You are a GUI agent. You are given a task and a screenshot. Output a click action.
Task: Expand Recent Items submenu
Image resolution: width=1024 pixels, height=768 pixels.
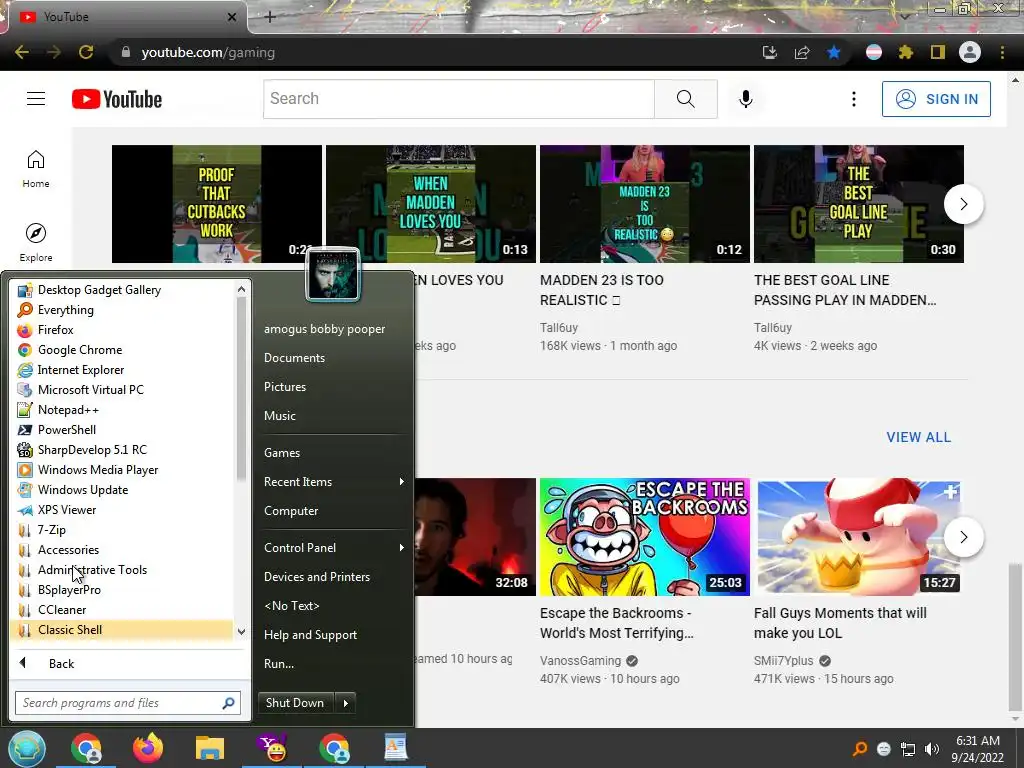coord(334,481)
